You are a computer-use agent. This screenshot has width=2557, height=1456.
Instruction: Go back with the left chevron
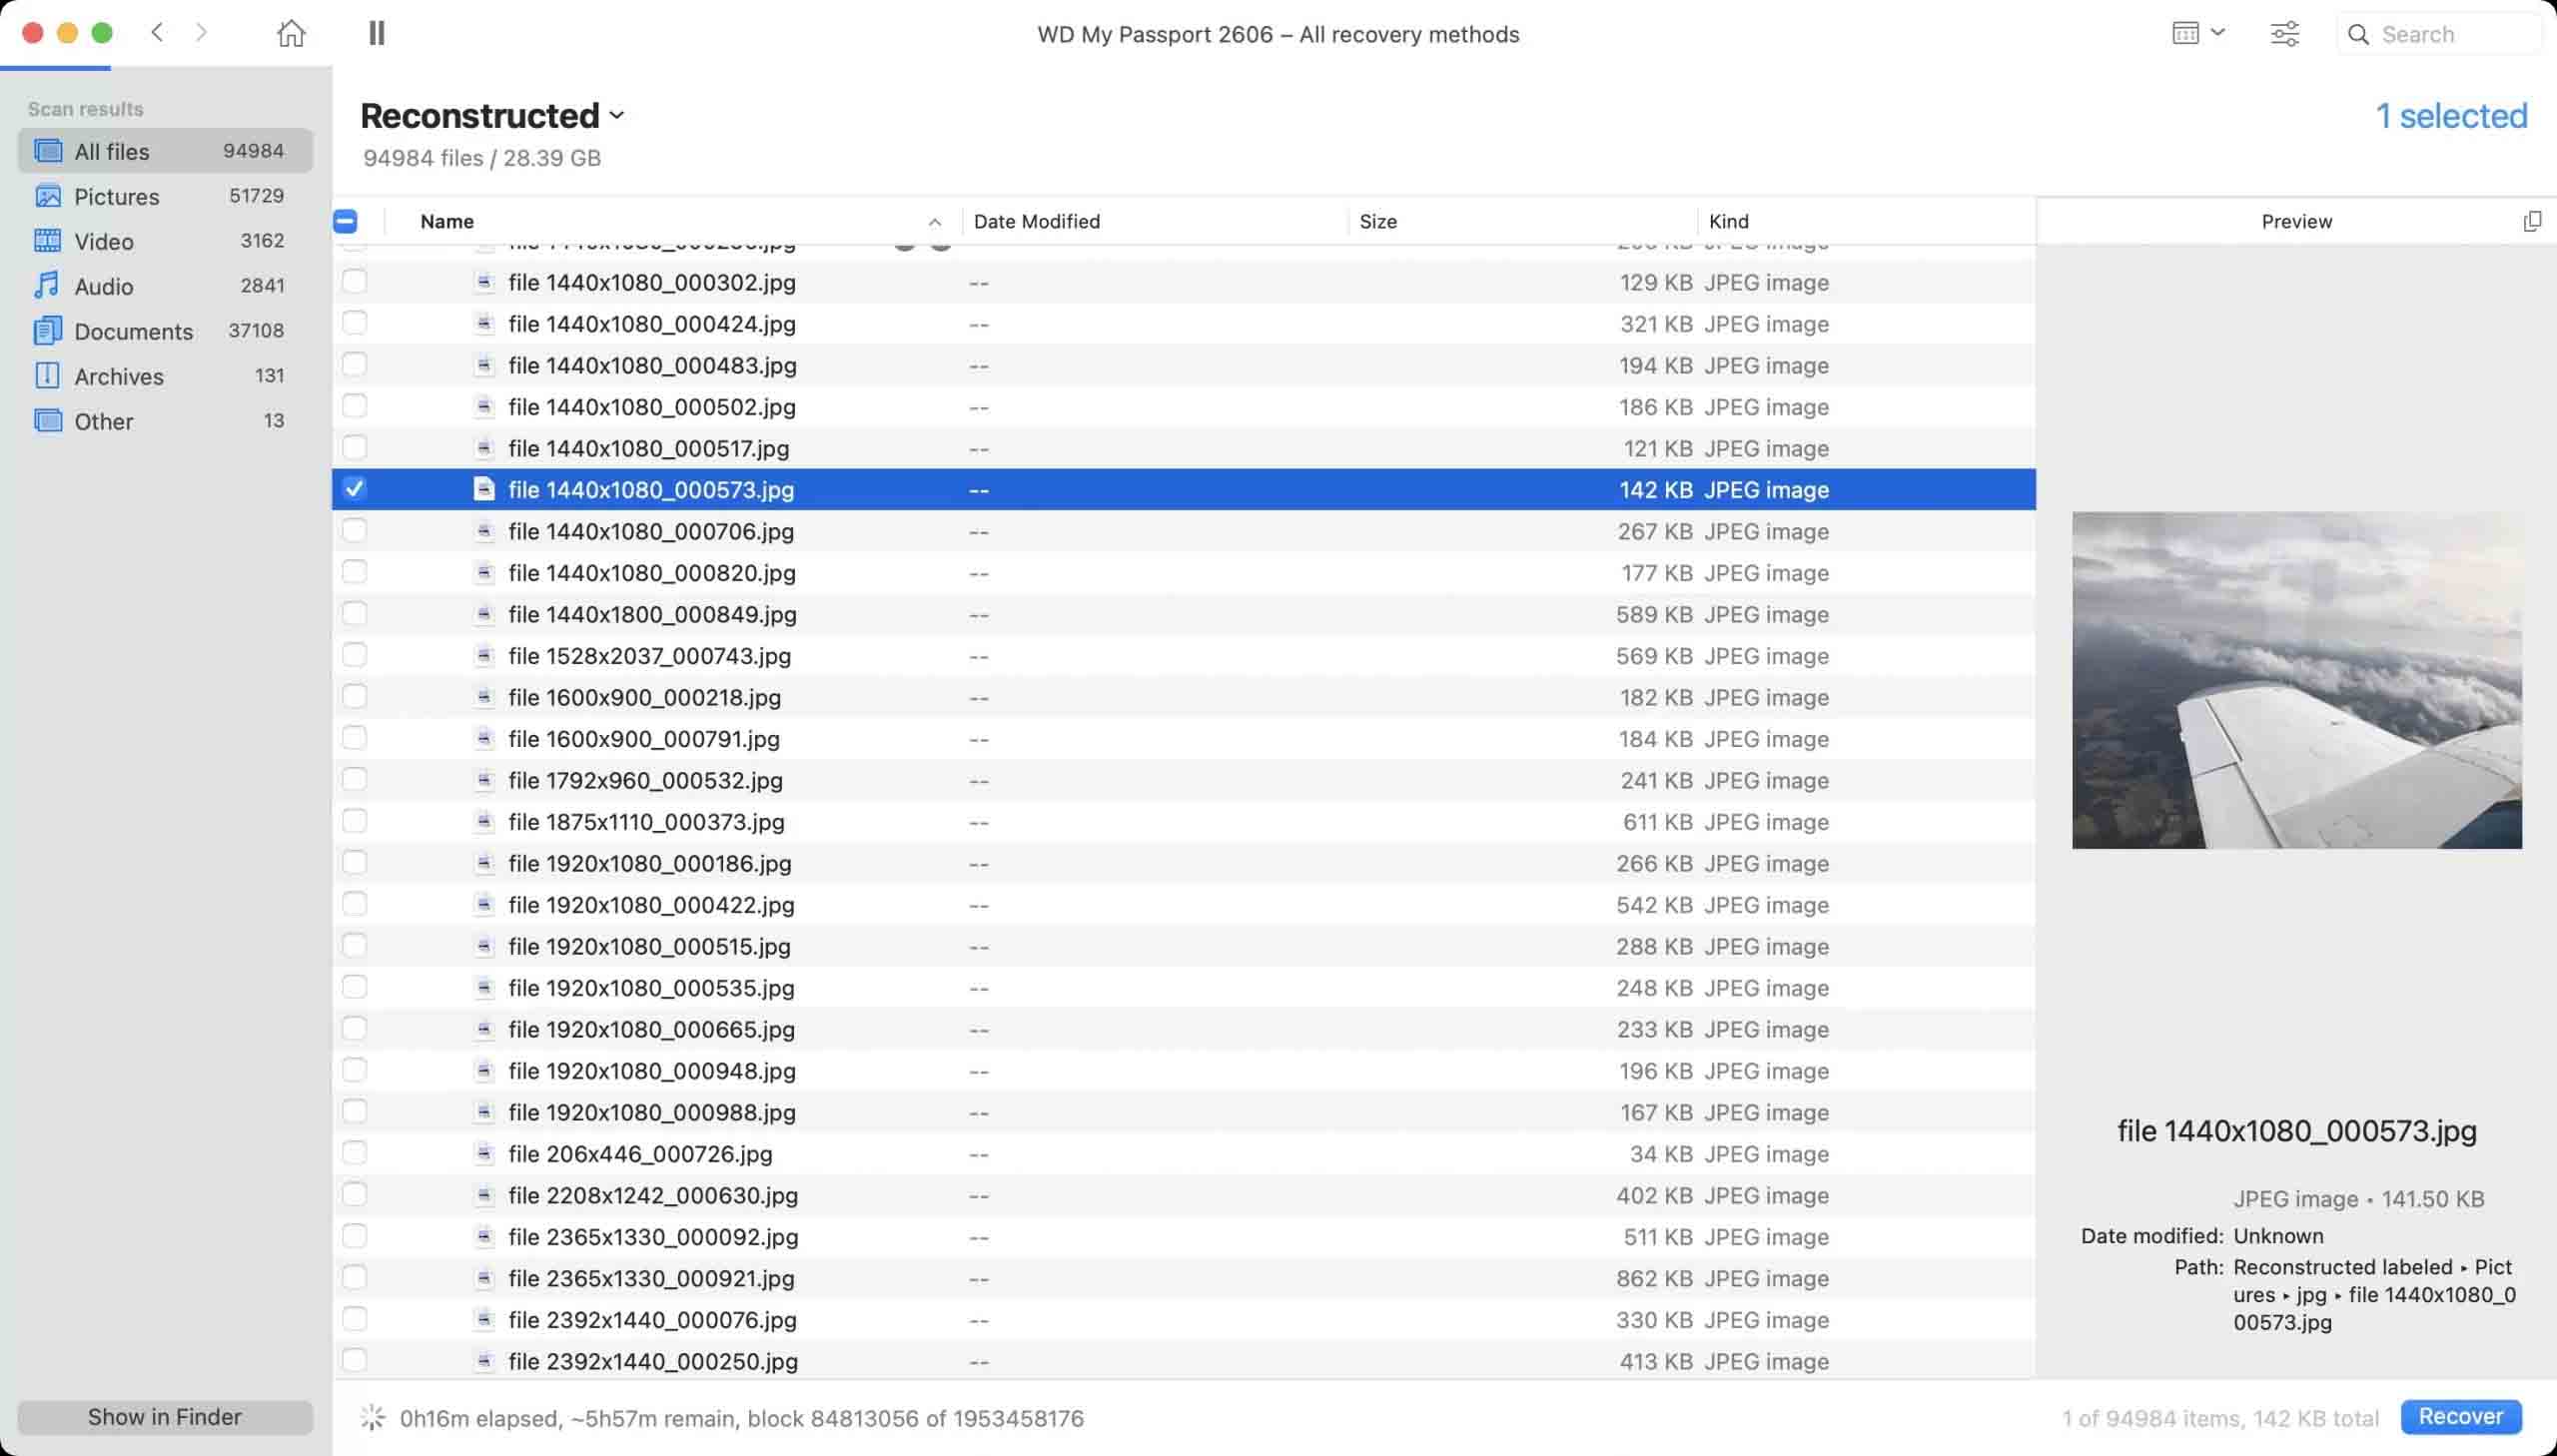(x=157, y=33)
